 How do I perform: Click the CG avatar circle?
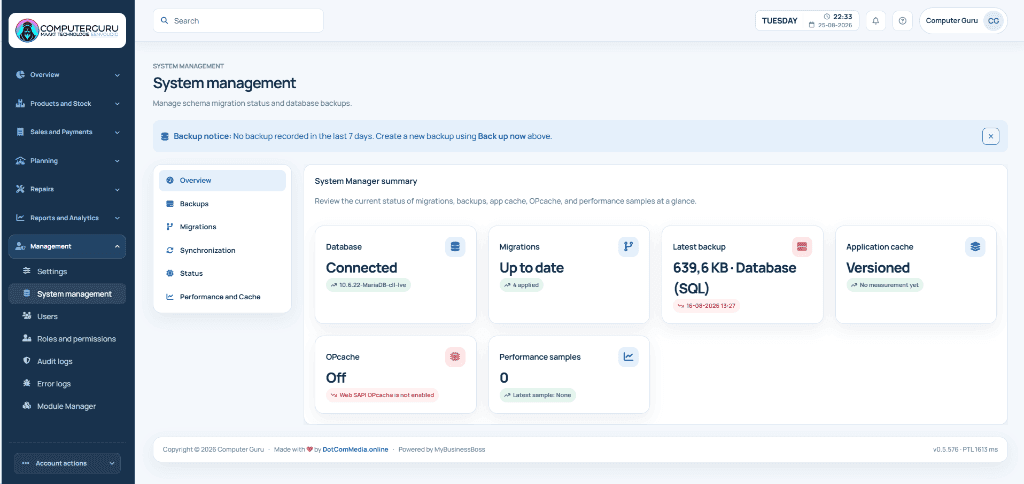coord(993,21)
